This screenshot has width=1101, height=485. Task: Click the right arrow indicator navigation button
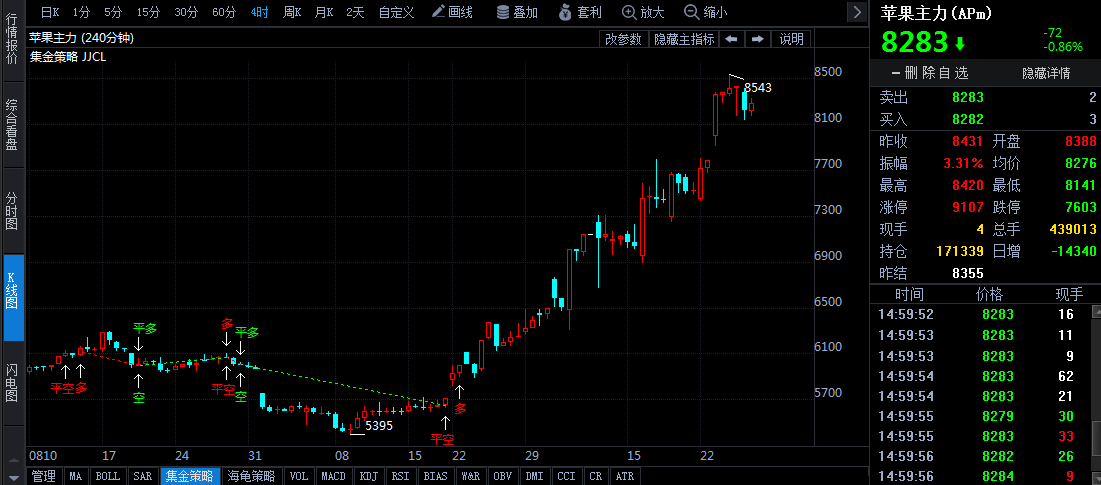[x=757, y=39]
